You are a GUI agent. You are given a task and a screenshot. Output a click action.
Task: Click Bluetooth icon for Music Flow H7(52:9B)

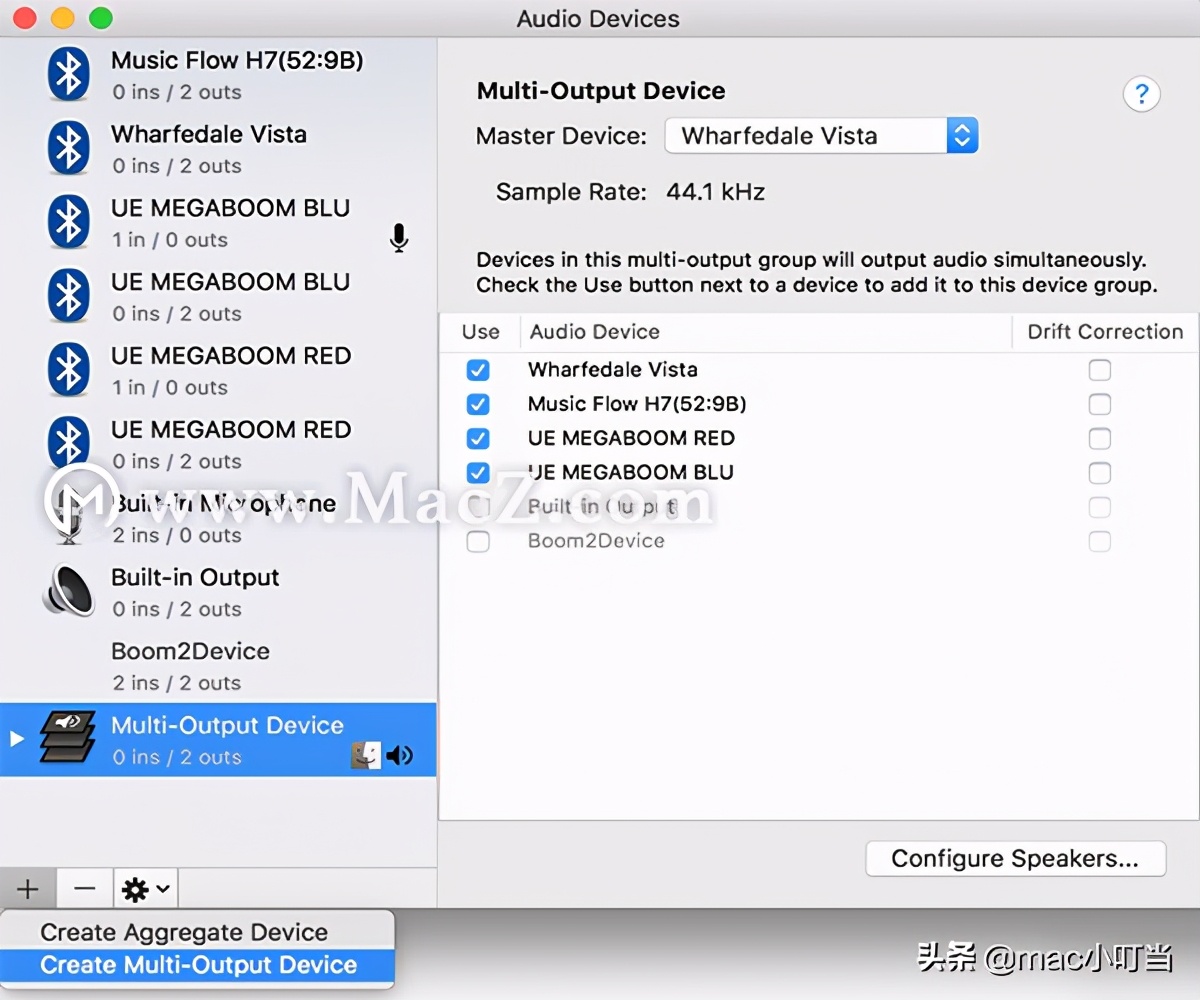pos(68,74)
